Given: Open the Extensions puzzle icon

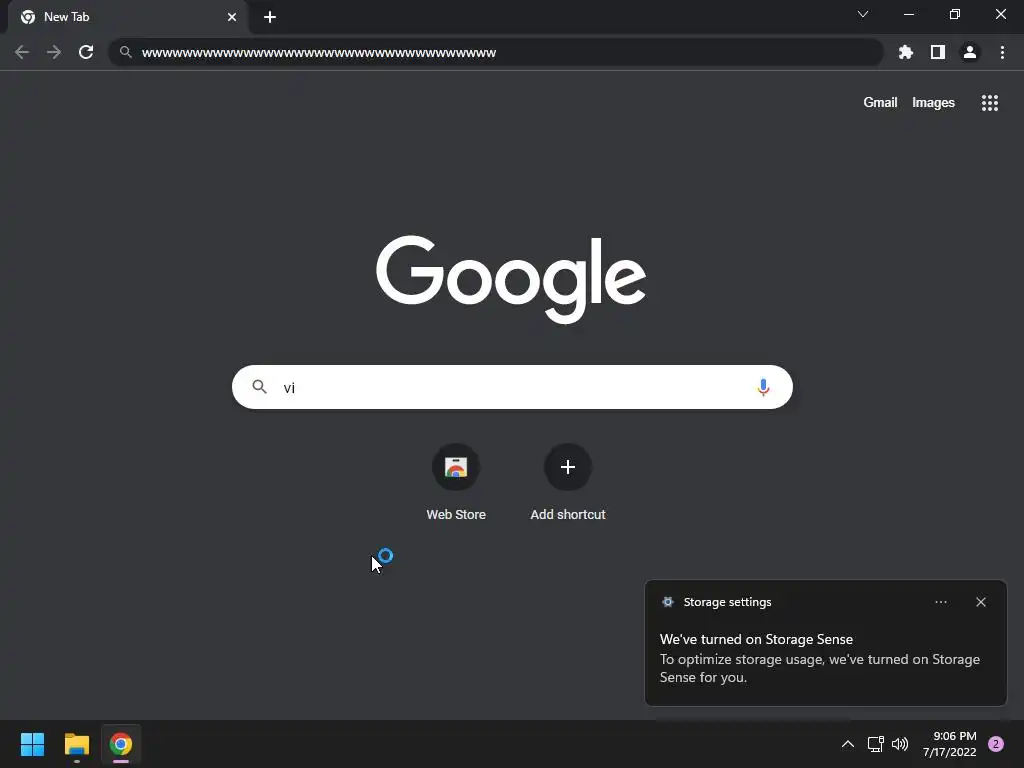Looking at the screenshot, I should click(x=905, y=52).
